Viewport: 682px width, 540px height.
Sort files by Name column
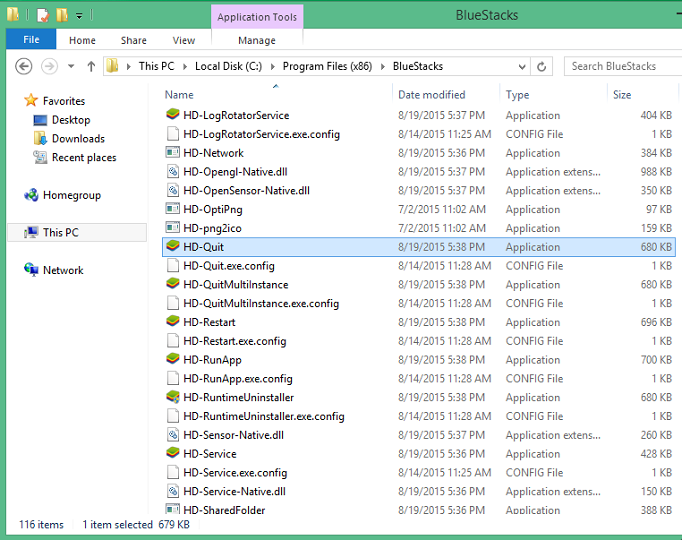179,95
